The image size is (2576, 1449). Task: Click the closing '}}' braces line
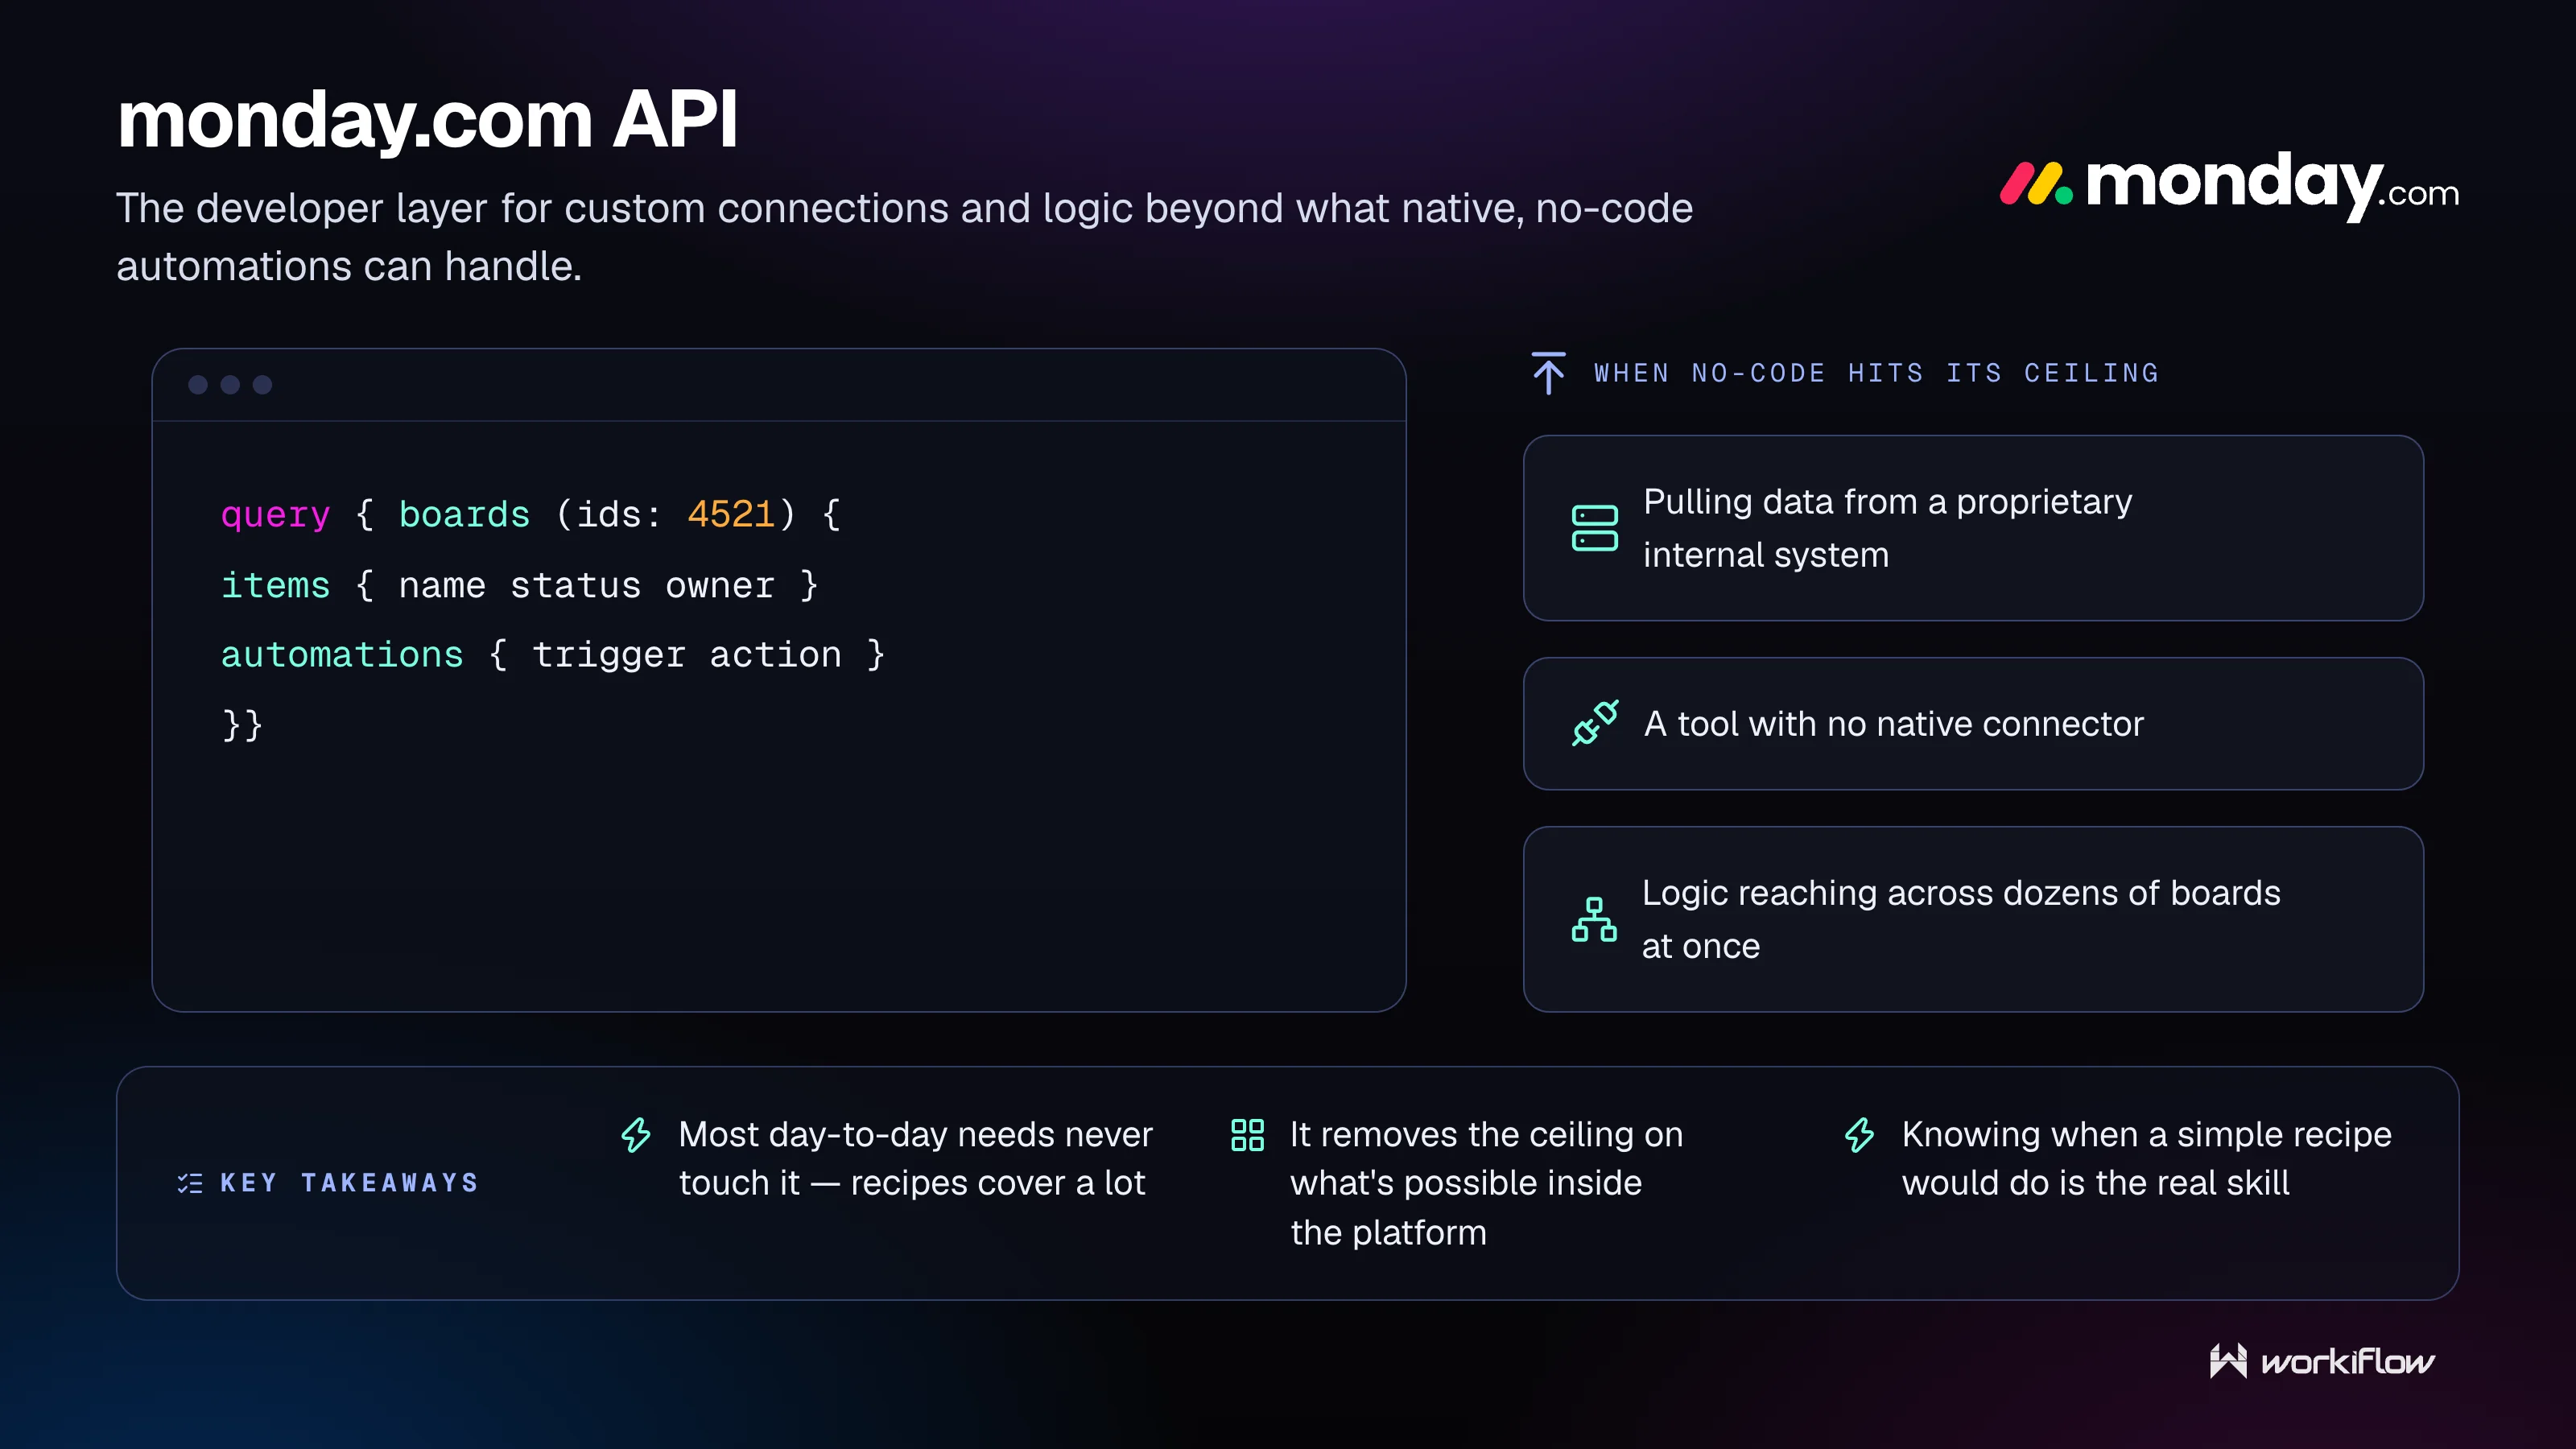[x=242, y=724]
